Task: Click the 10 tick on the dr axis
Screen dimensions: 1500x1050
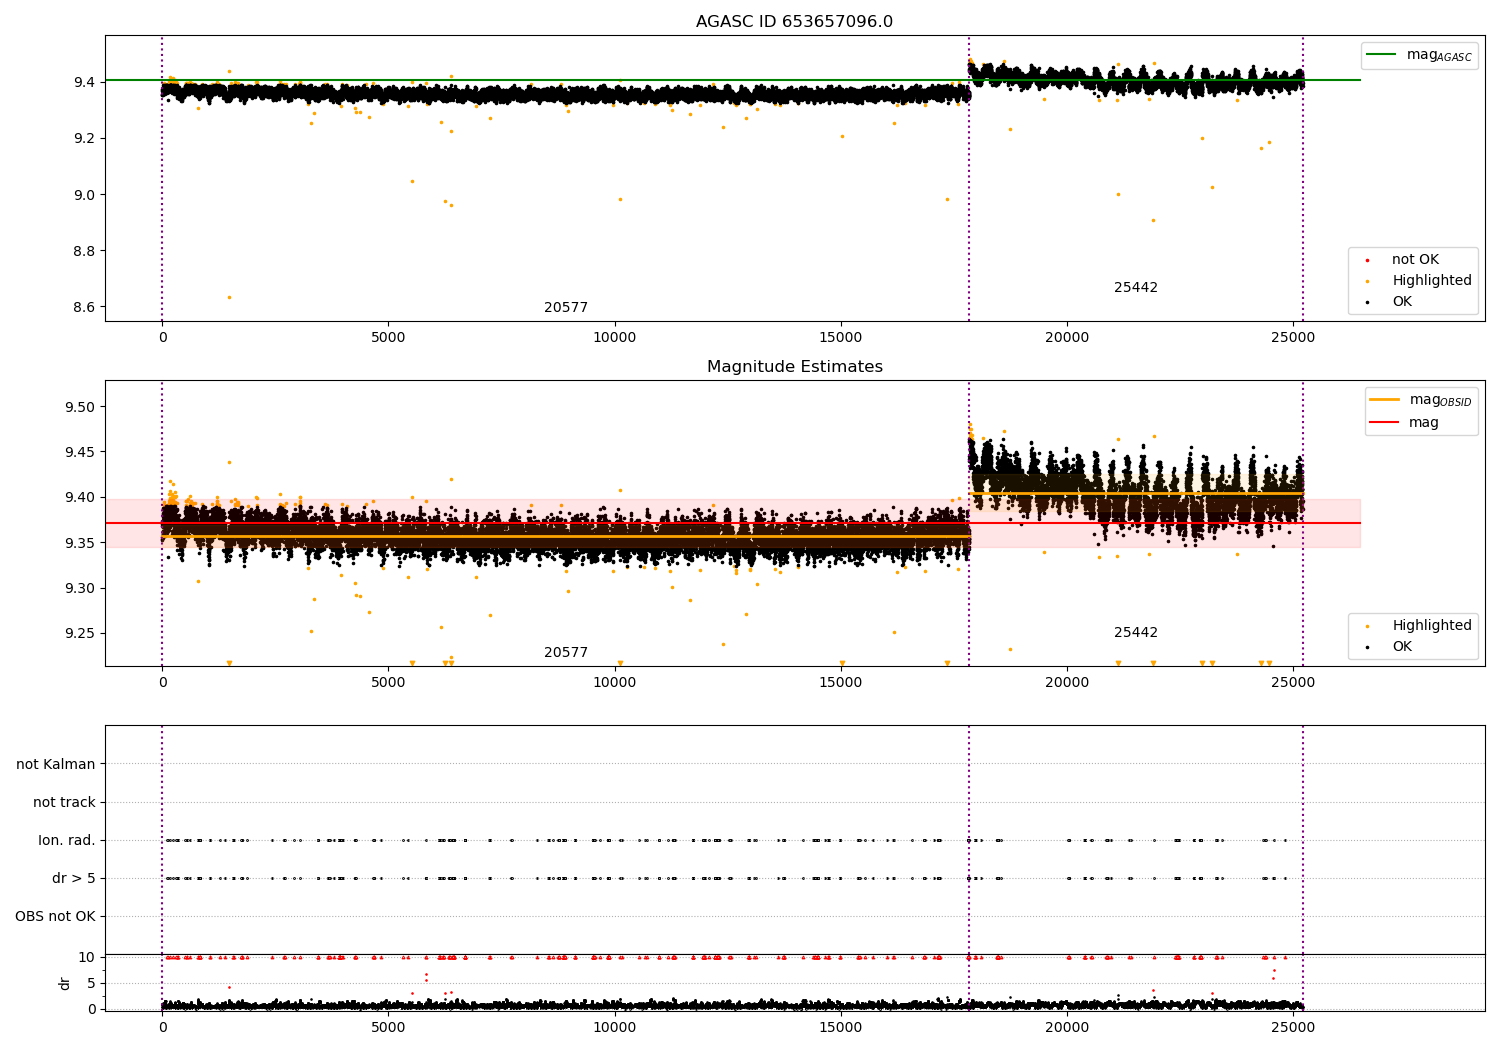Action: click(x=87, y=957)
